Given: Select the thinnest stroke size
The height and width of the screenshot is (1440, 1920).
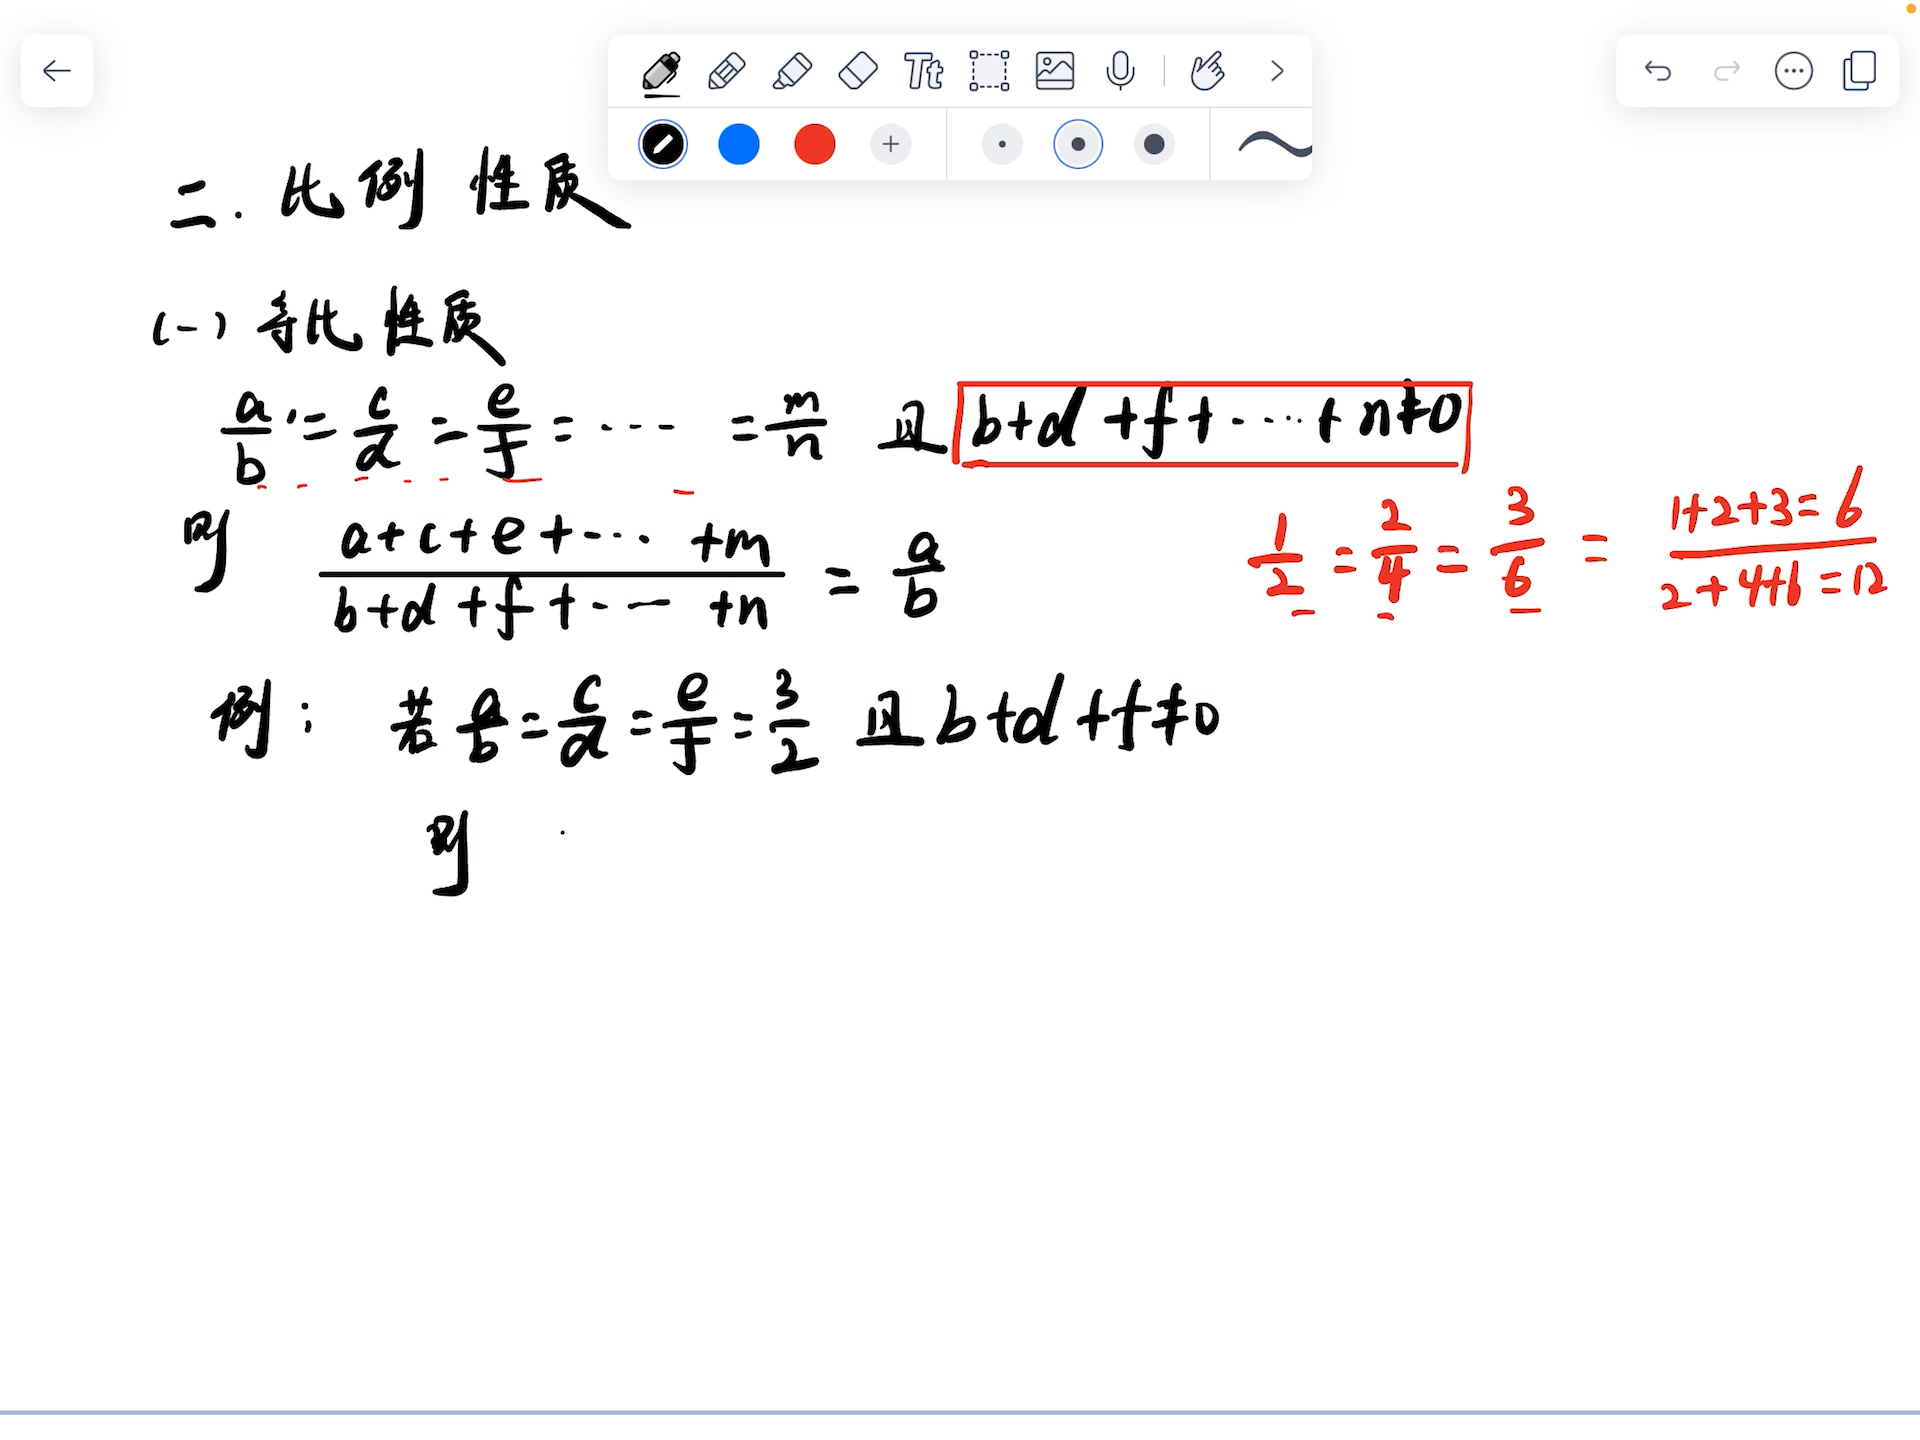Looking at the screenshot, I should 1002,145.
